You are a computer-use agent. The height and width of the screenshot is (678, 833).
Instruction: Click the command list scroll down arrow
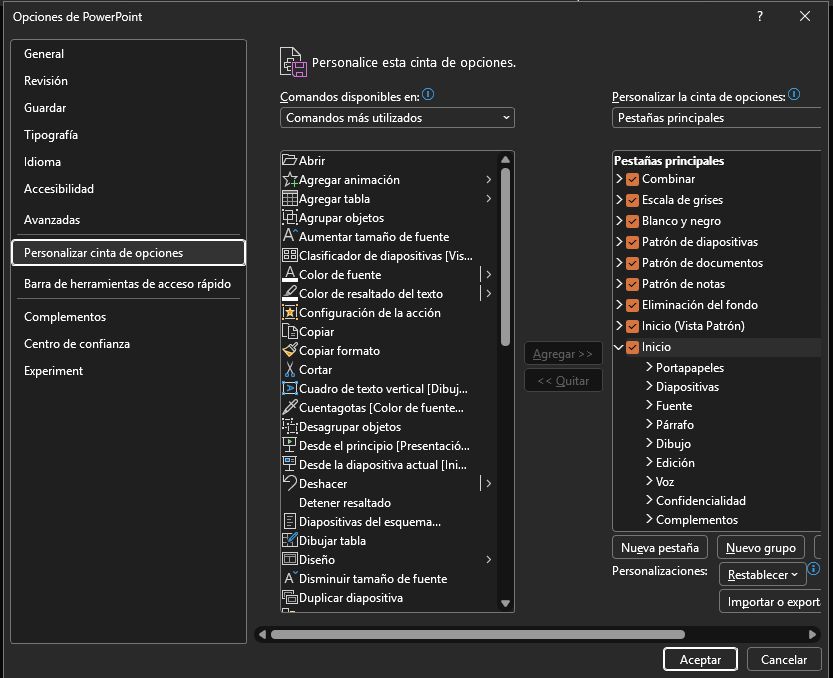click(x=505, y=603)
